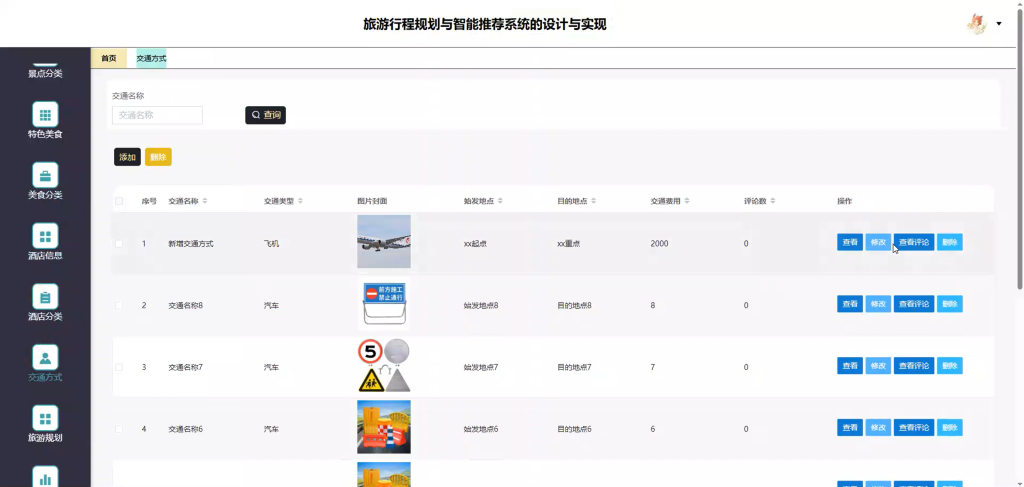
Task: Click 删除 for 新增交通方式 row
Action: click(950, 242)
